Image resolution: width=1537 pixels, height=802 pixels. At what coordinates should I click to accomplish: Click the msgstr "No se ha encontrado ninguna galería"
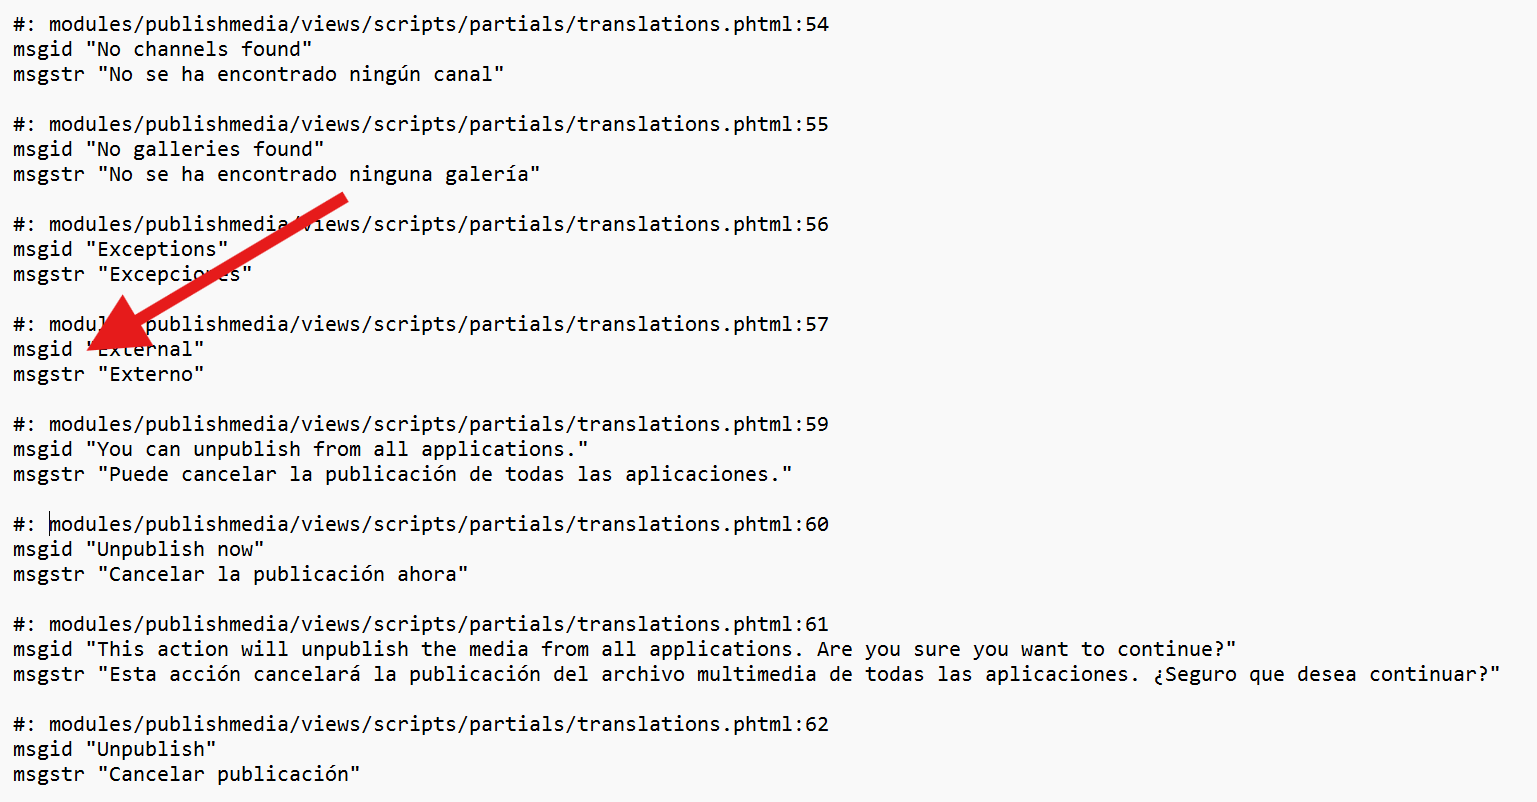point(277,174)
